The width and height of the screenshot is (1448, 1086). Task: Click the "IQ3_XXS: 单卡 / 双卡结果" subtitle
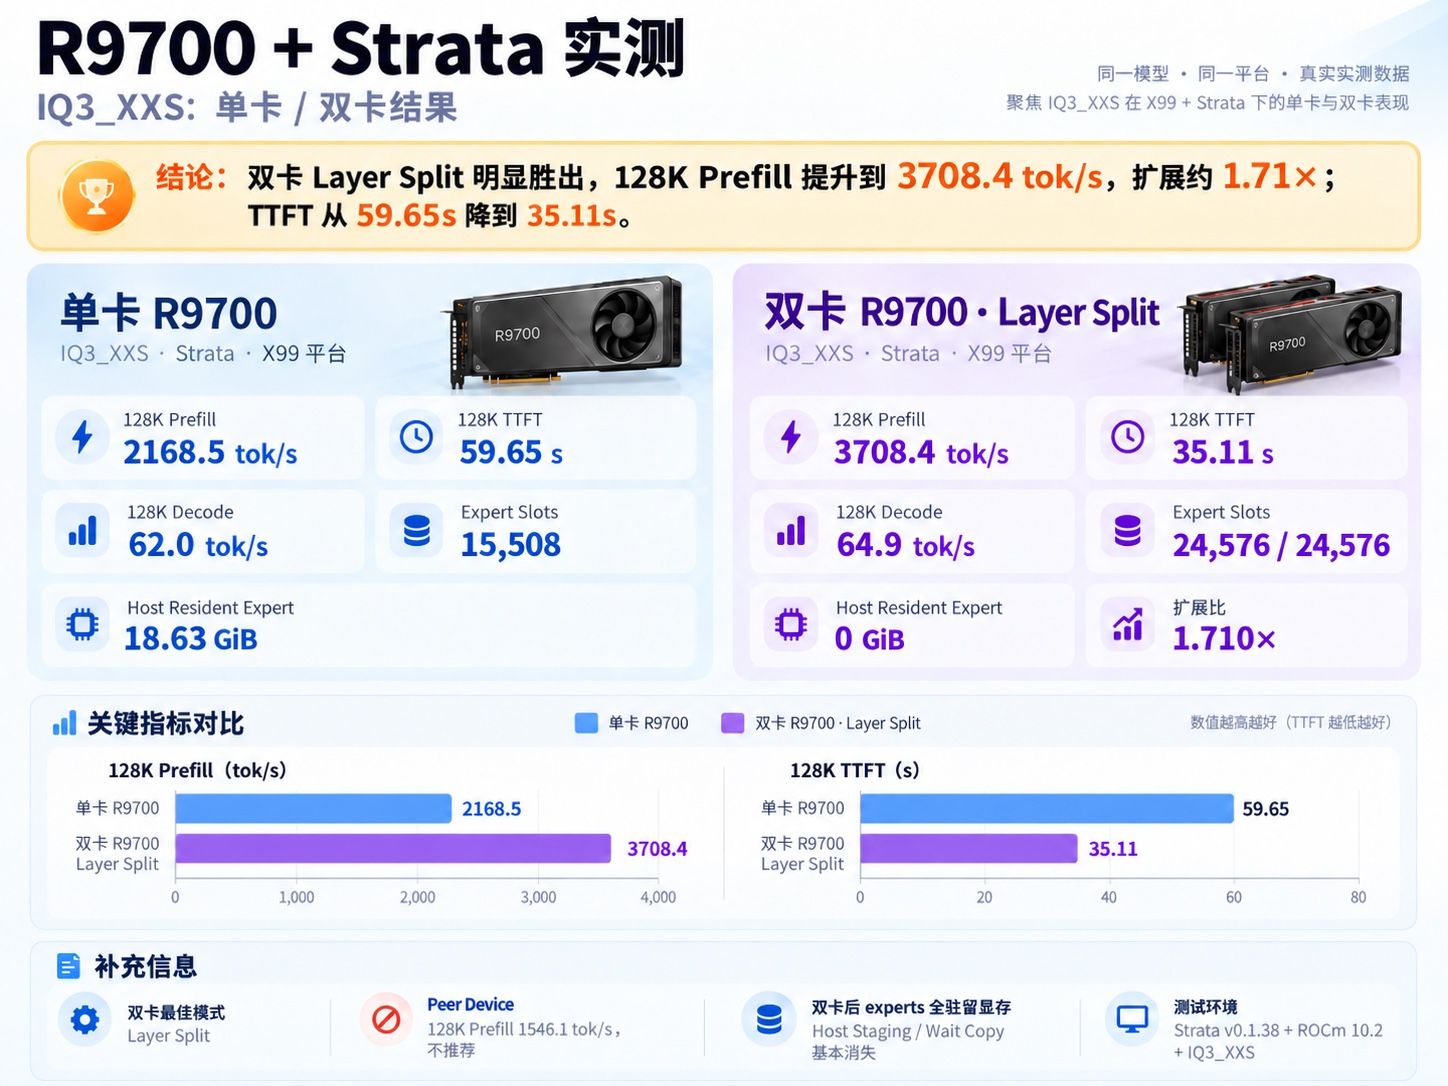[x=247, y=107]
